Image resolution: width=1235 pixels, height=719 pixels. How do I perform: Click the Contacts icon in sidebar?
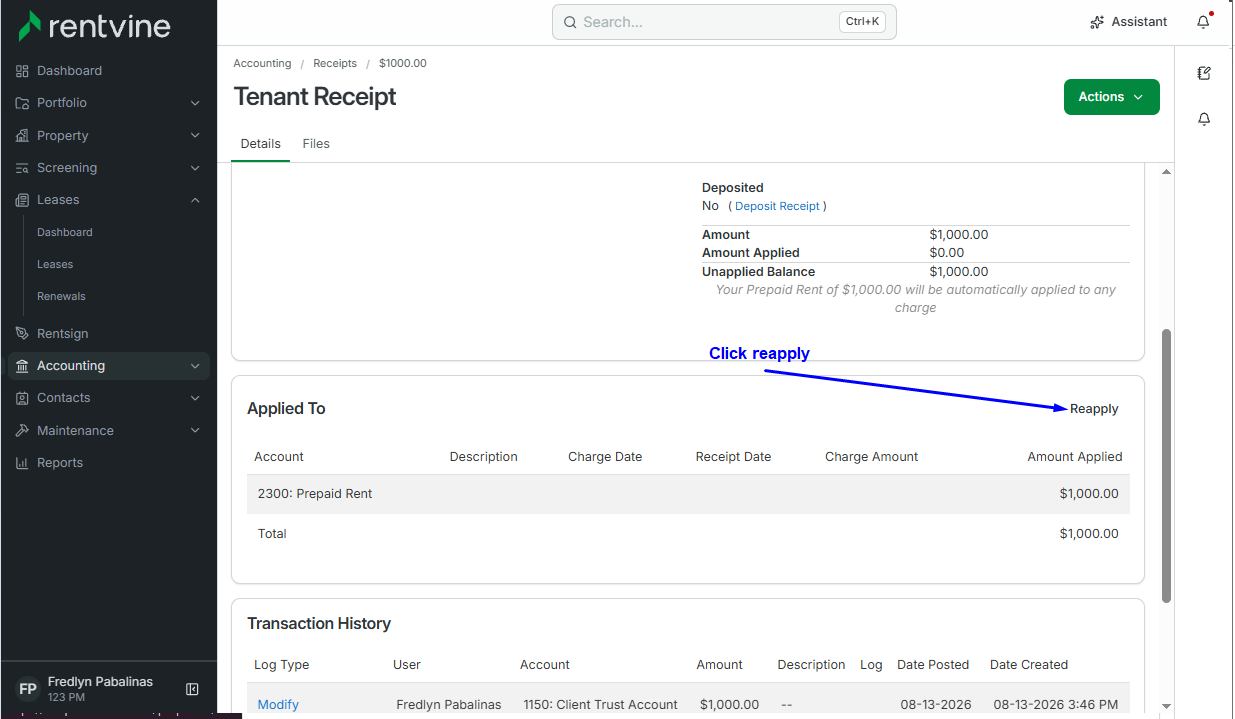click(22, 398)
